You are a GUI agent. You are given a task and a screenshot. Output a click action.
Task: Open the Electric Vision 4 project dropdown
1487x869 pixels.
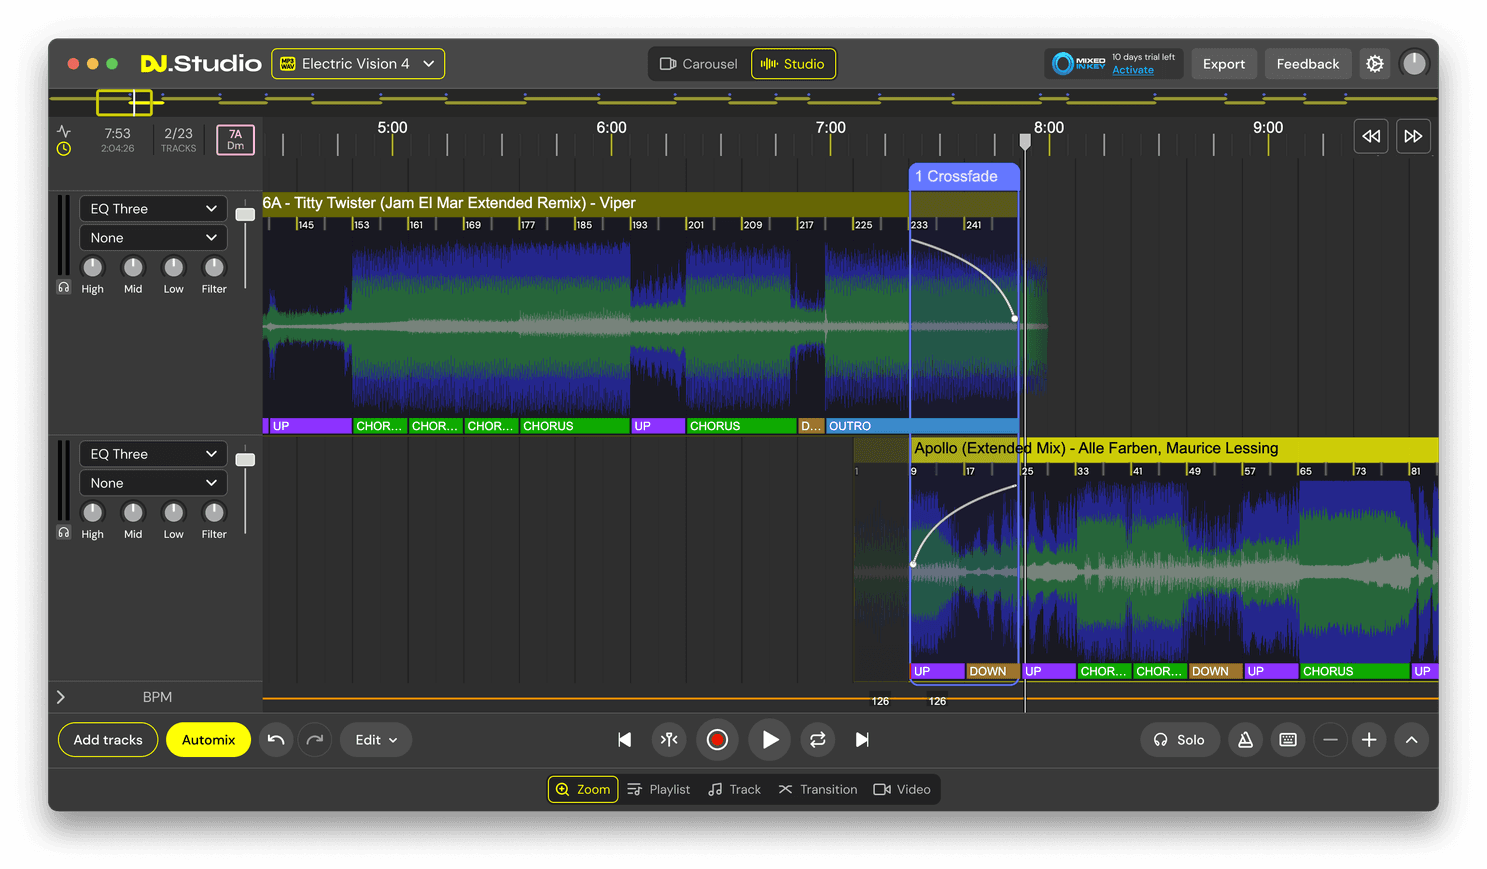pos(358,64)
